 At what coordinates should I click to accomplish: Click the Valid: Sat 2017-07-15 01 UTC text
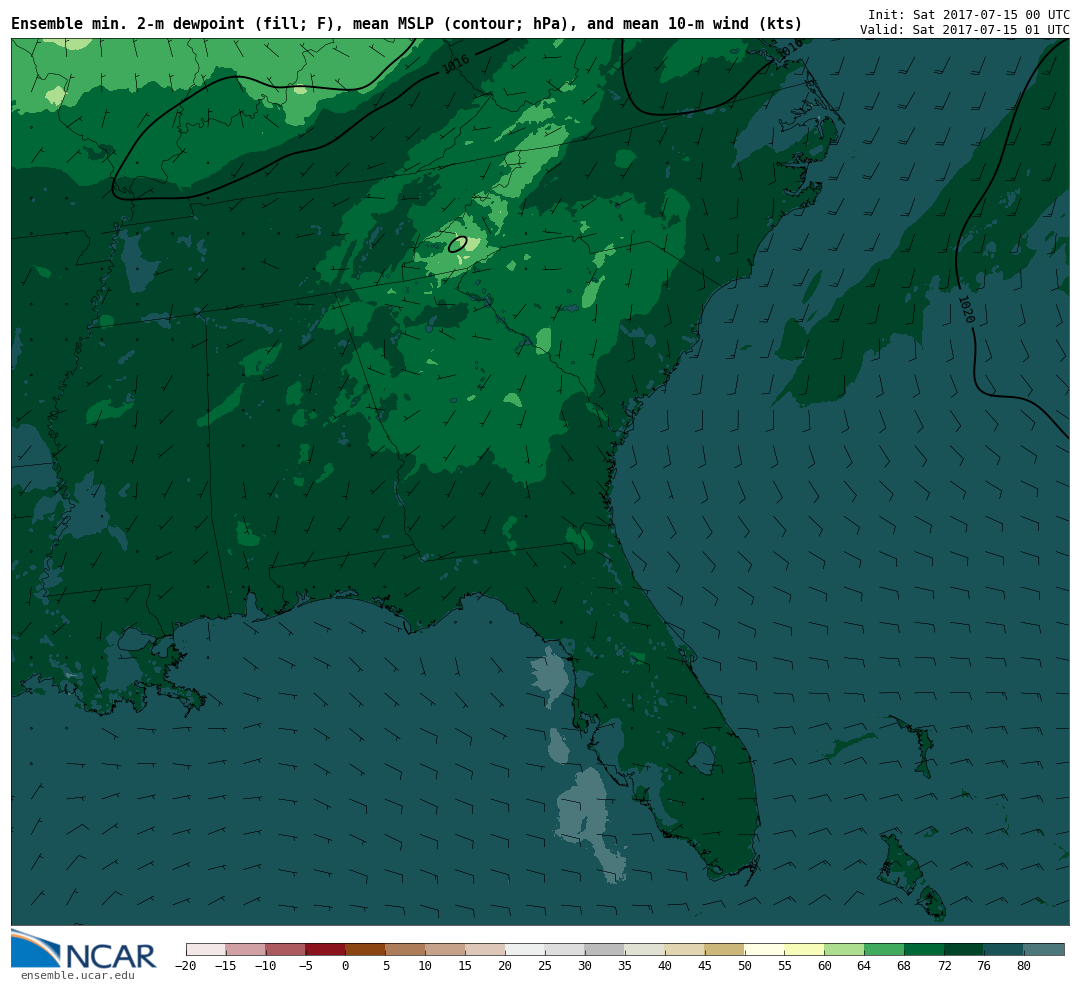964,30
